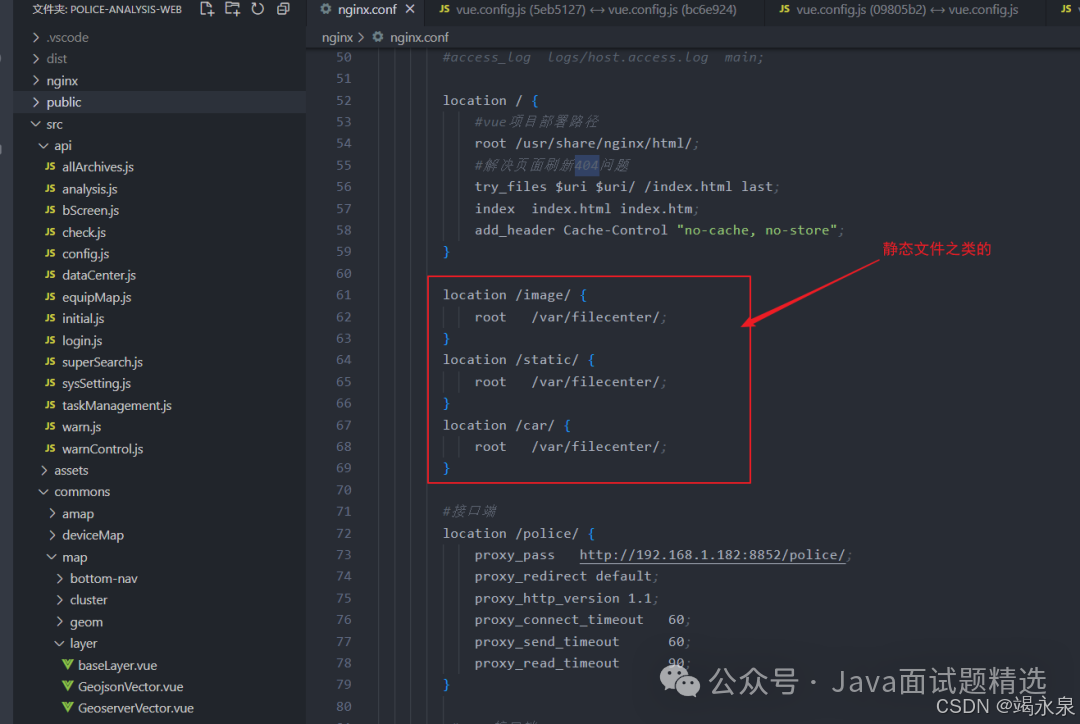
Task: Refresh the explorer with the refresh icon
Action: [x=258, y=9]
